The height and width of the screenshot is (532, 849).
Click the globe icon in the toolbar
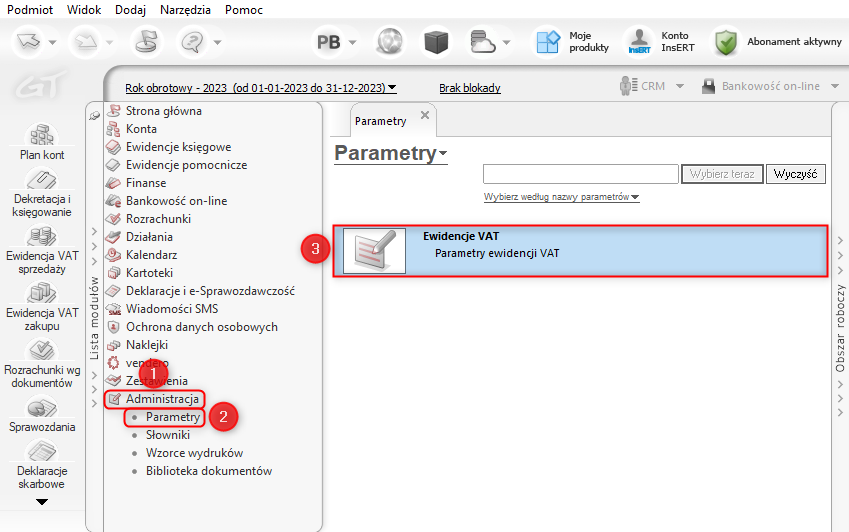click(390, 42)
